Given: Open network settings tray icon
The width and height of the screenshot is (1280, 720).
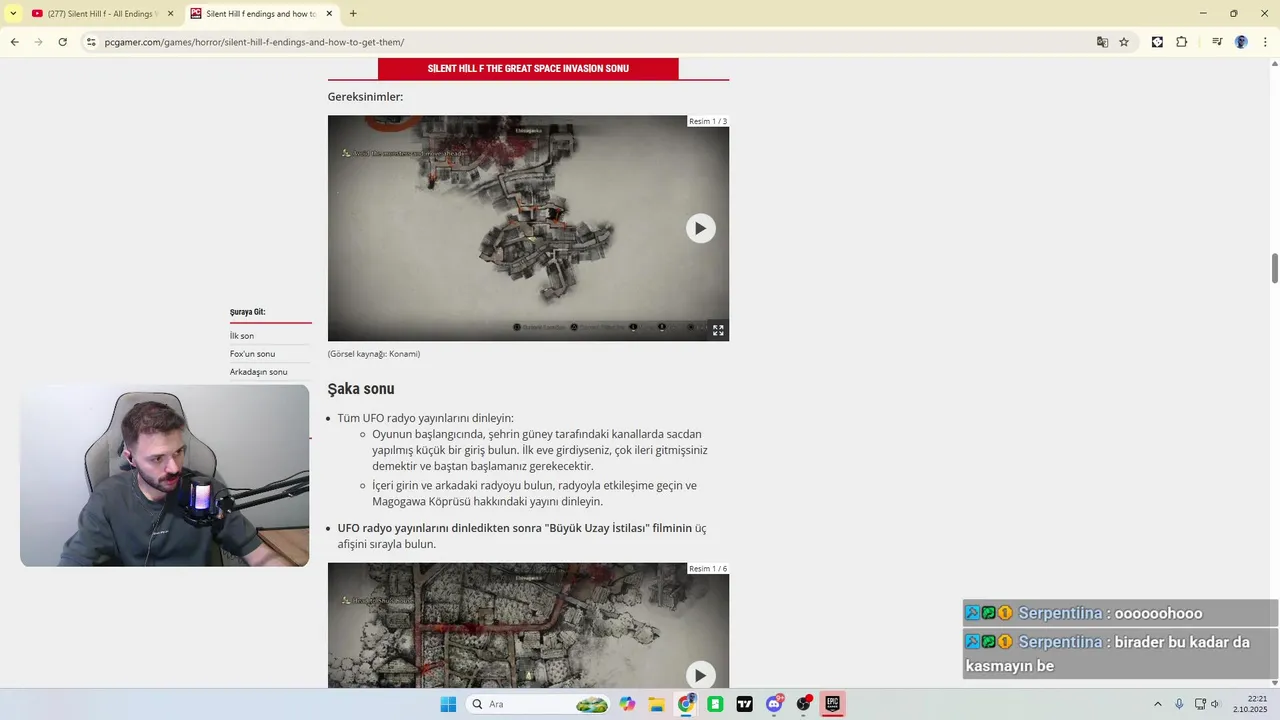Looking at the screenshot, I should tap(1200, 704).
